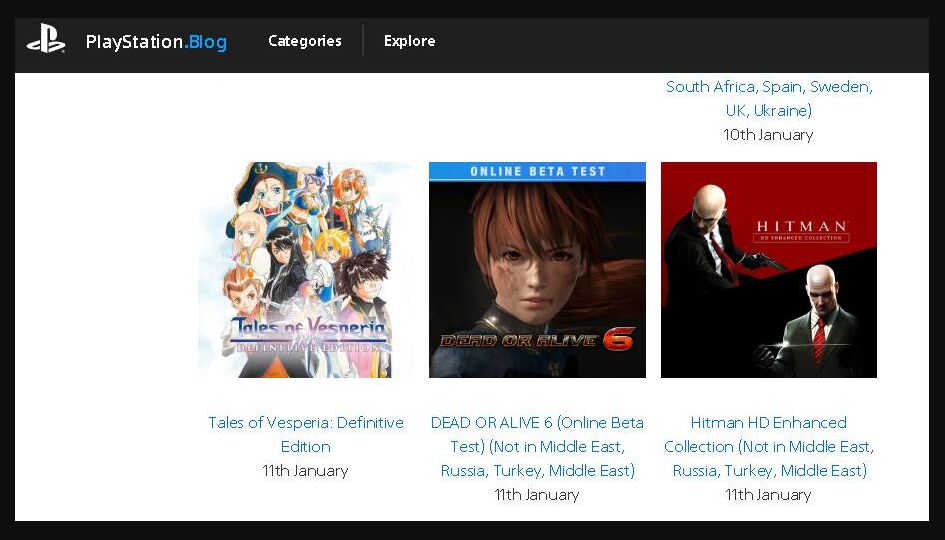Open Hitman HD Enhanced Collection title link
This screenshot has height=540, width=945.
click(x=769, y=447)
